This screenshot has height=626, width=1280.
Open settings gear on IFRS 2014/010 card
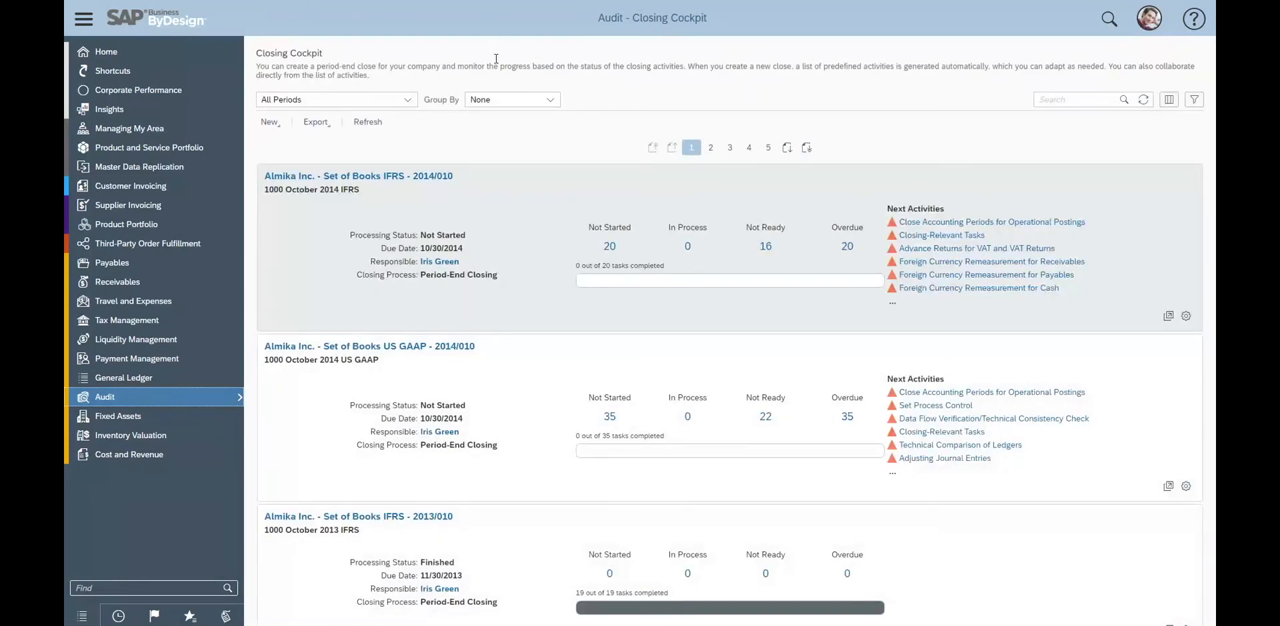(x=1186, y=316)
